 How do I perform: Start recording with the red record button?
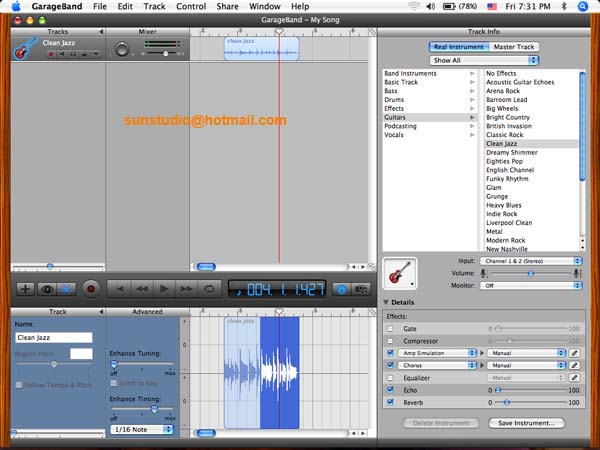coord(91,289)
